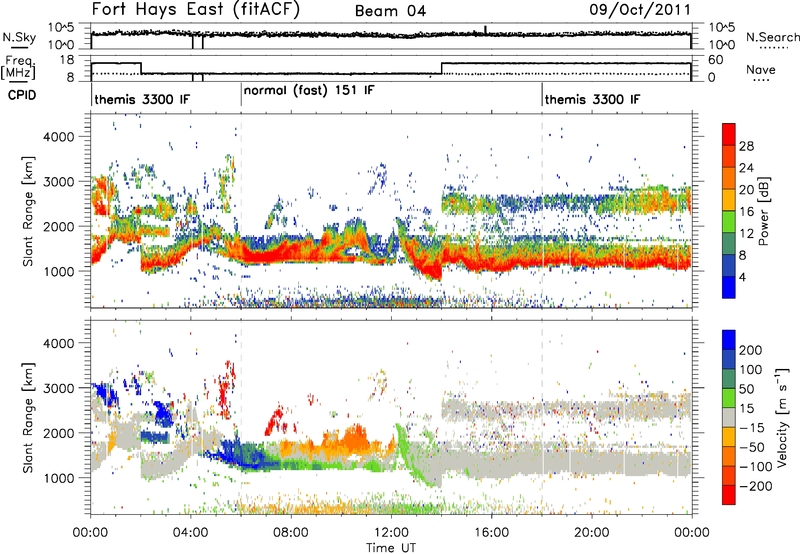
Task: Select '20' on the Power colorbar
Action: [746, 190]
